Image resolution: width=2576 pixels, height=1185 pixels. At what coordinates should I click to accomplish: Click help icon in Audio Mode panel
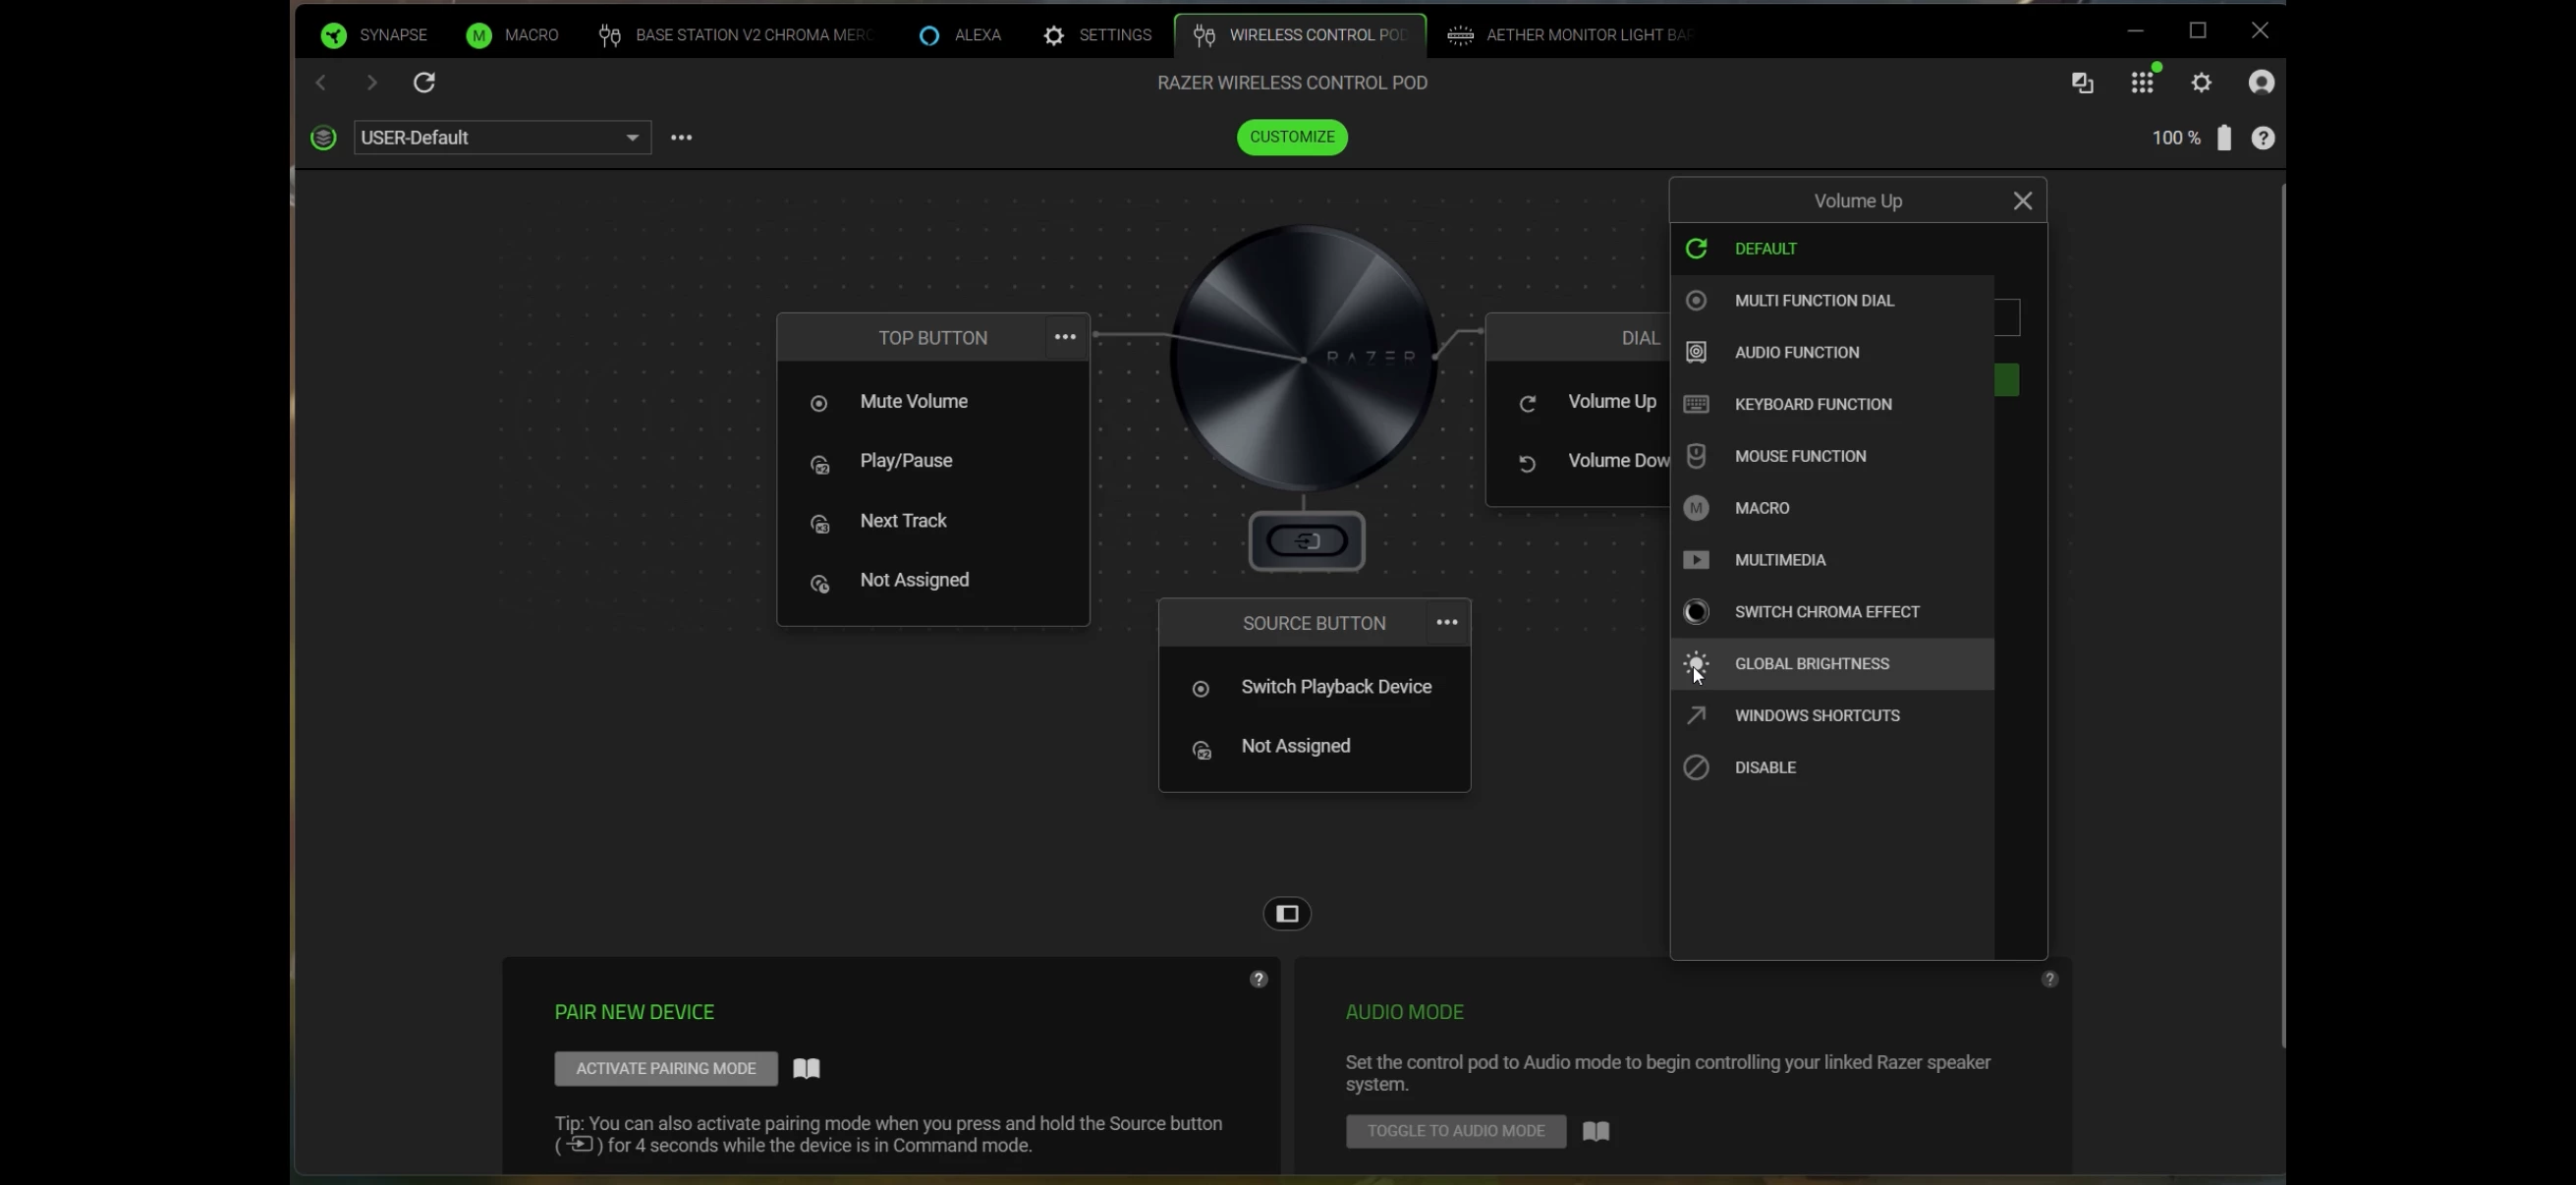(2049, 980)
